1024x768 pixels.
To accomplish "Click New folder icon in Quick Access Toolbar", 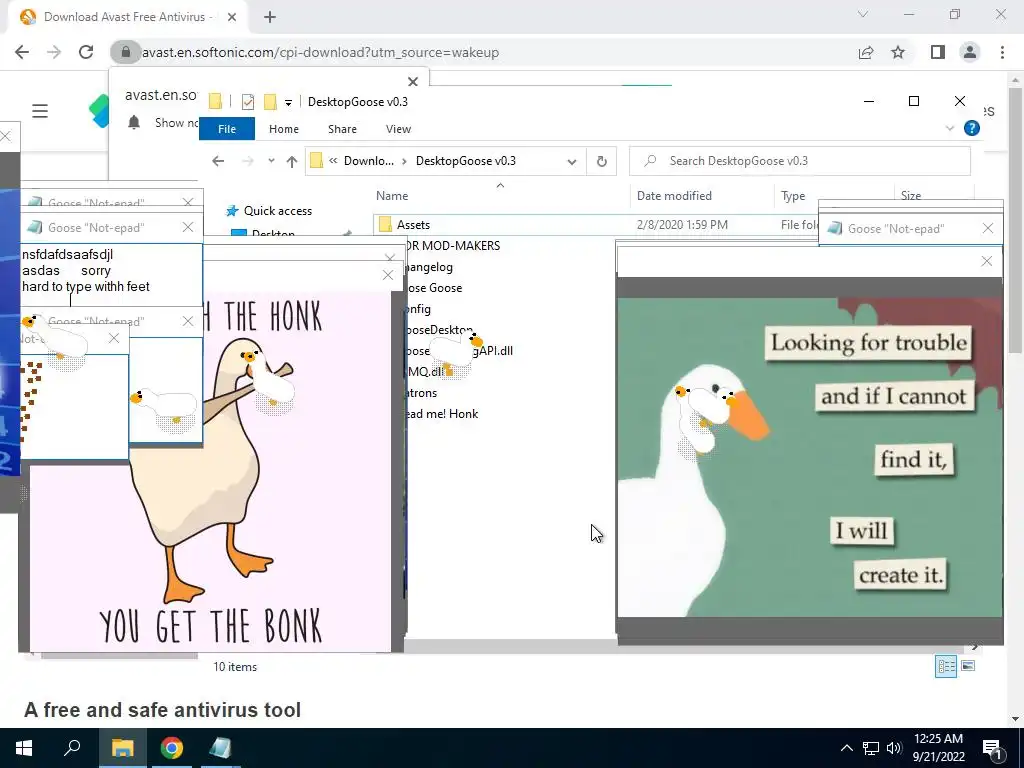I will [x=270, y=102].
